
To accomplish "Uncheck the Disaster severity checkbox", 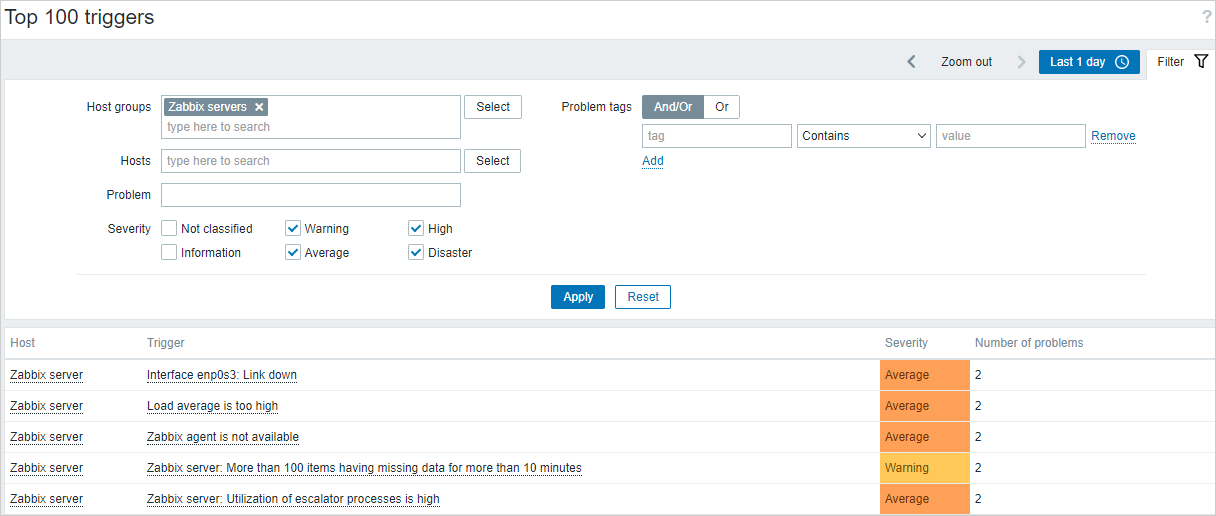I will pyautogui.click(x=416, y=252).
